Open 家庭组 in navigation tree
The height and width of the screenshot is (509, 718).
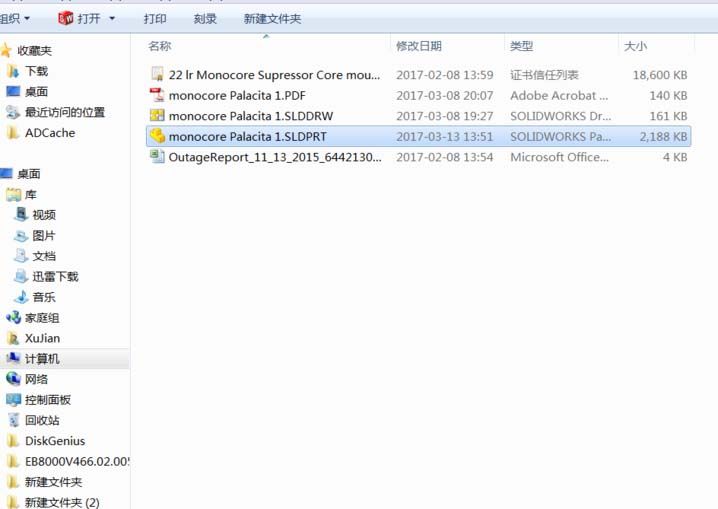42,318
